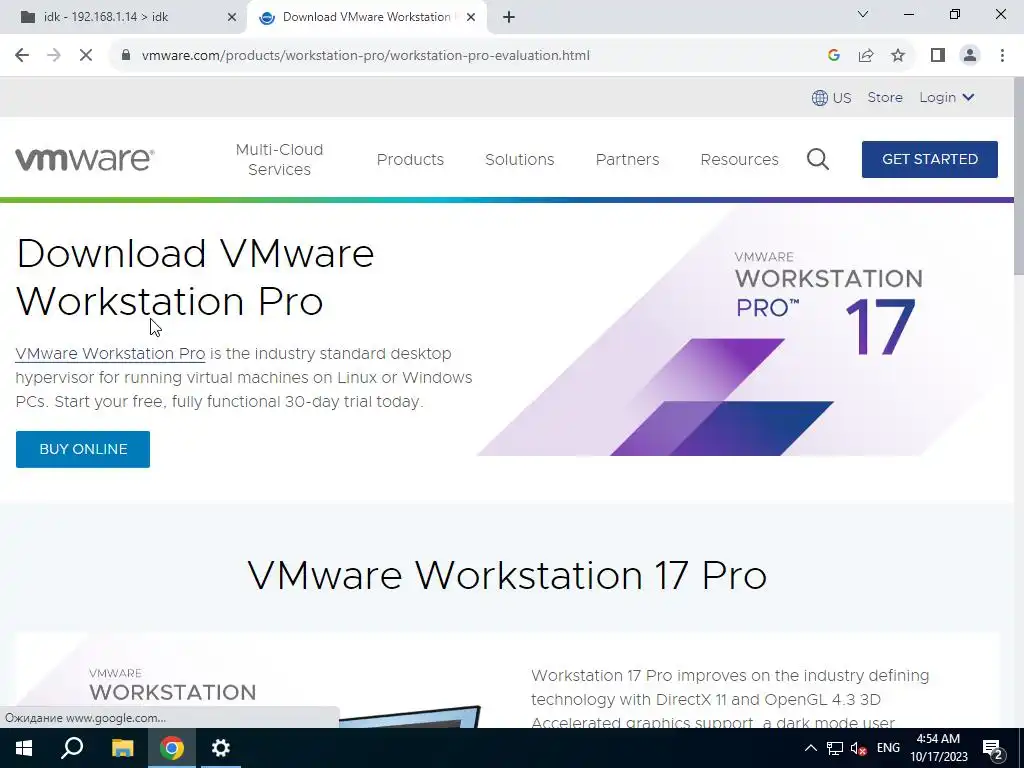1024x768 pixels.
Task: Open the Products menu
Action: [410, 159]
